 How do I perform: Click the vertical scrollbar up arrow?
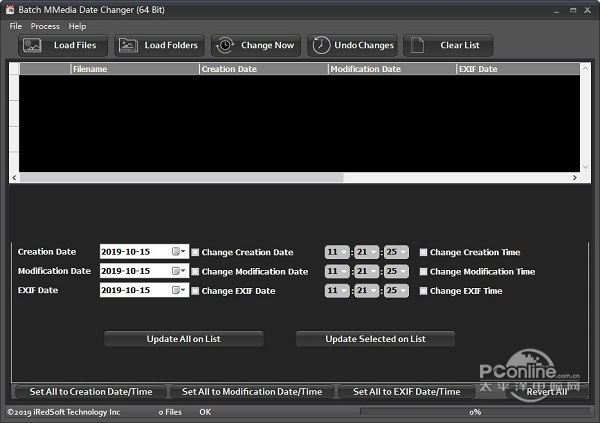point(585,68)
